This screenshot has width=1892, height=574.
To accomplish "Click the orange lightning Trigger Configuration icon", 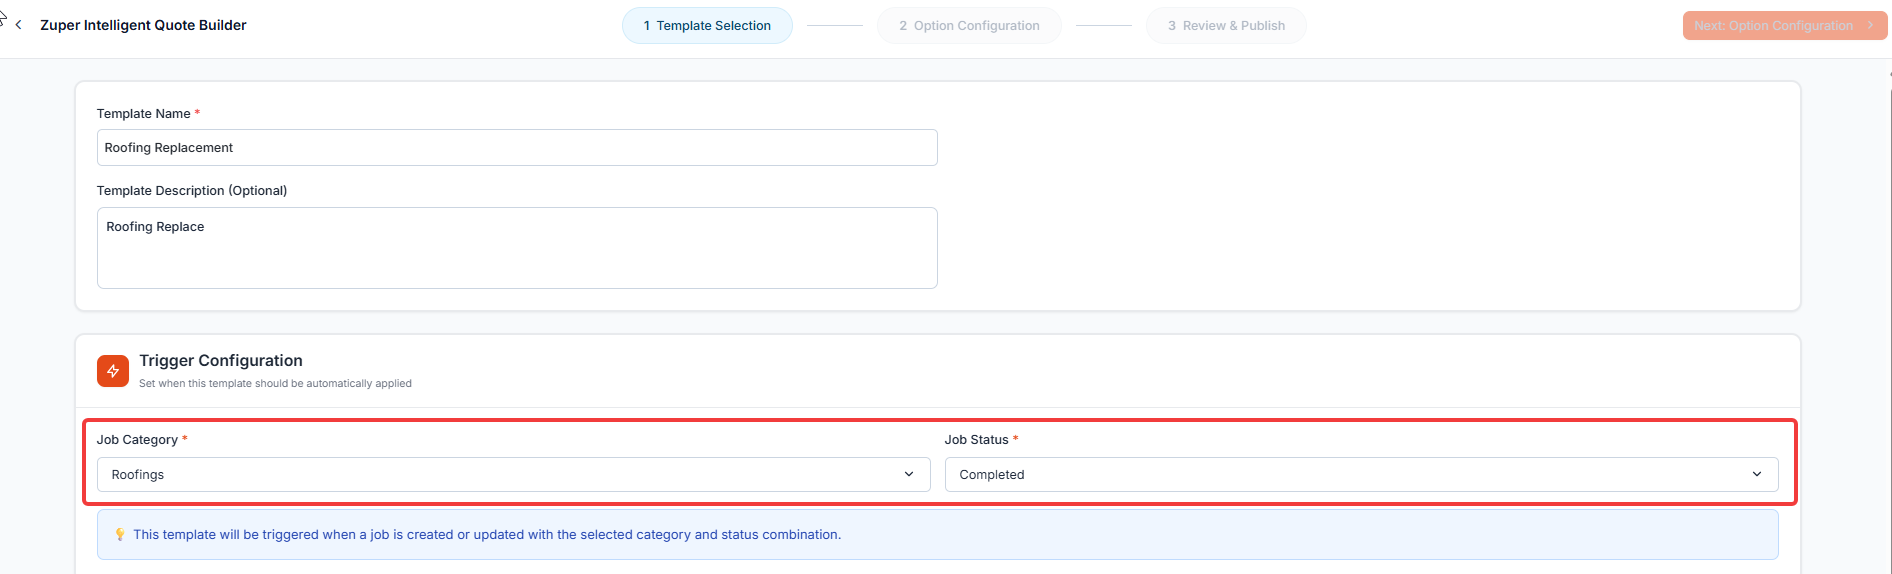I will (x=113, y=371).
